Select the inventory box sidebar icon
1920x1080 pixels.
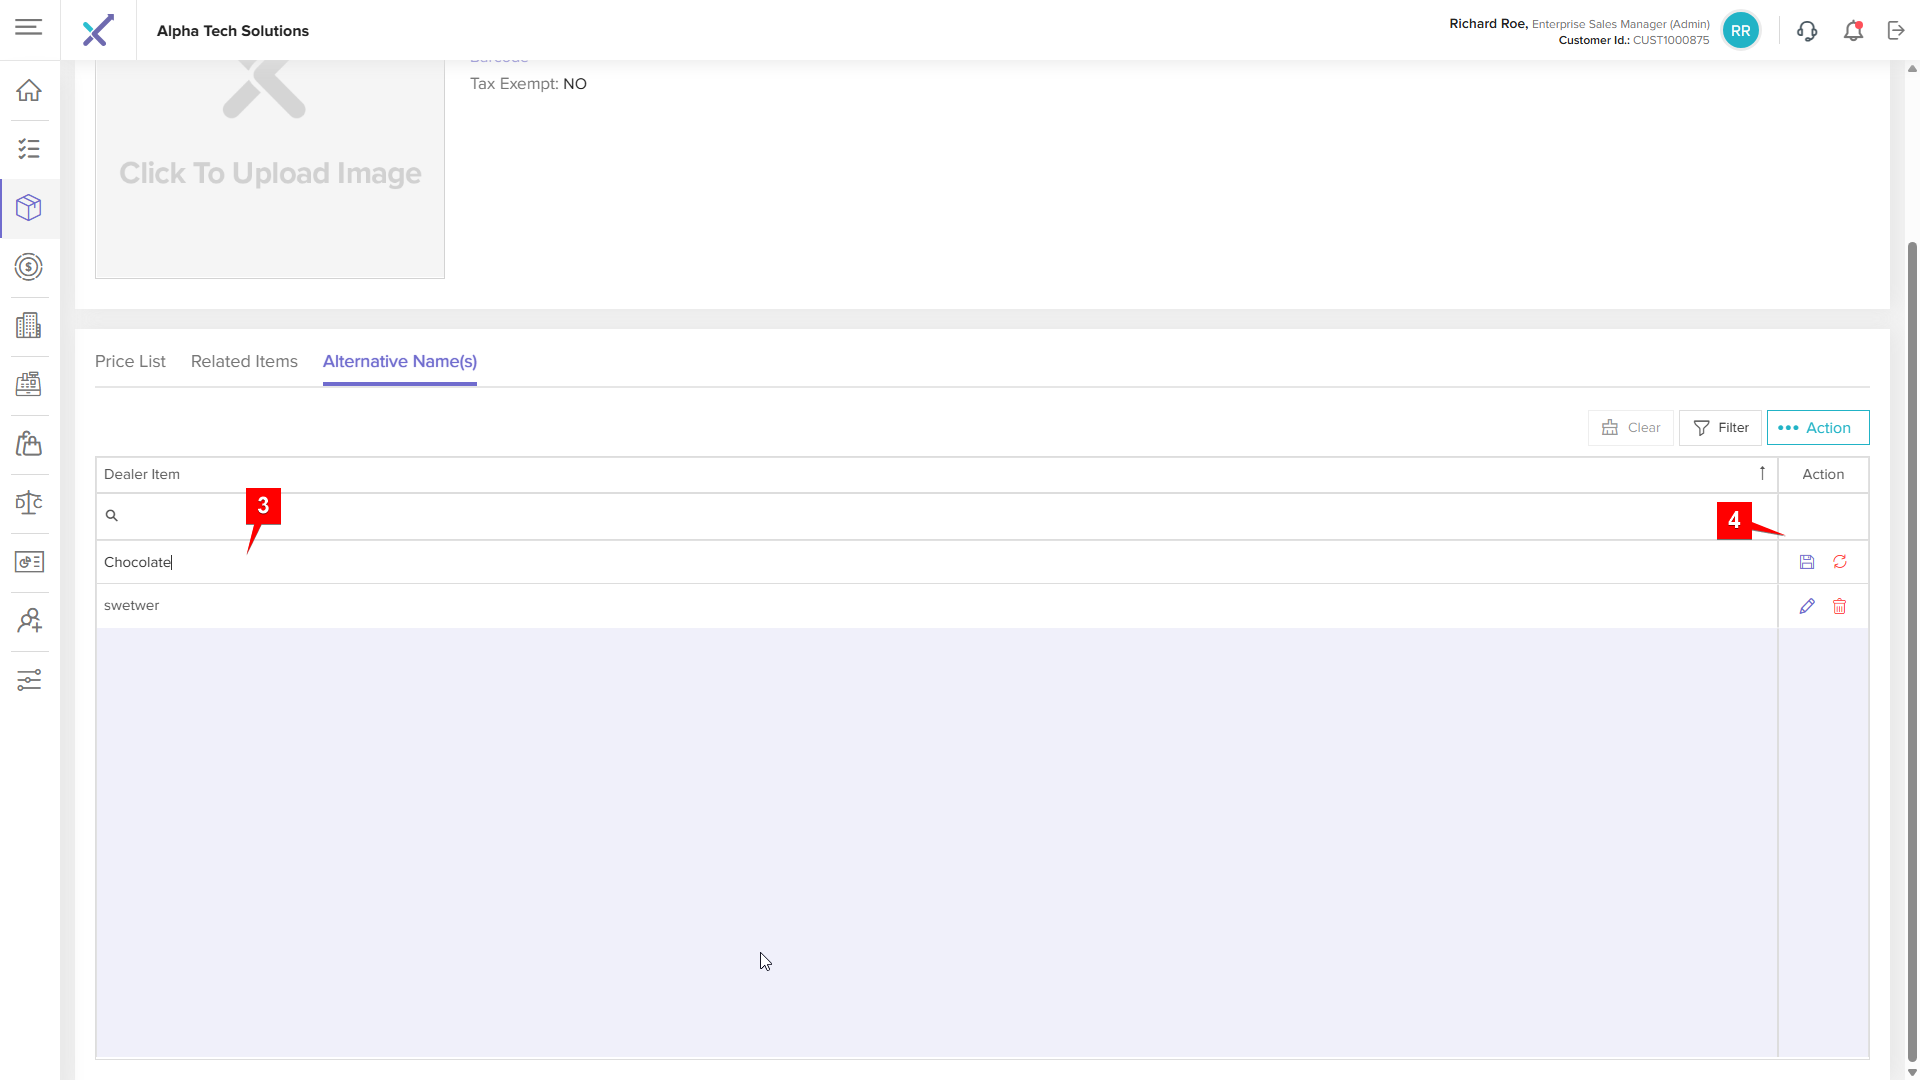pyautogui.click(x=29, y=208)
